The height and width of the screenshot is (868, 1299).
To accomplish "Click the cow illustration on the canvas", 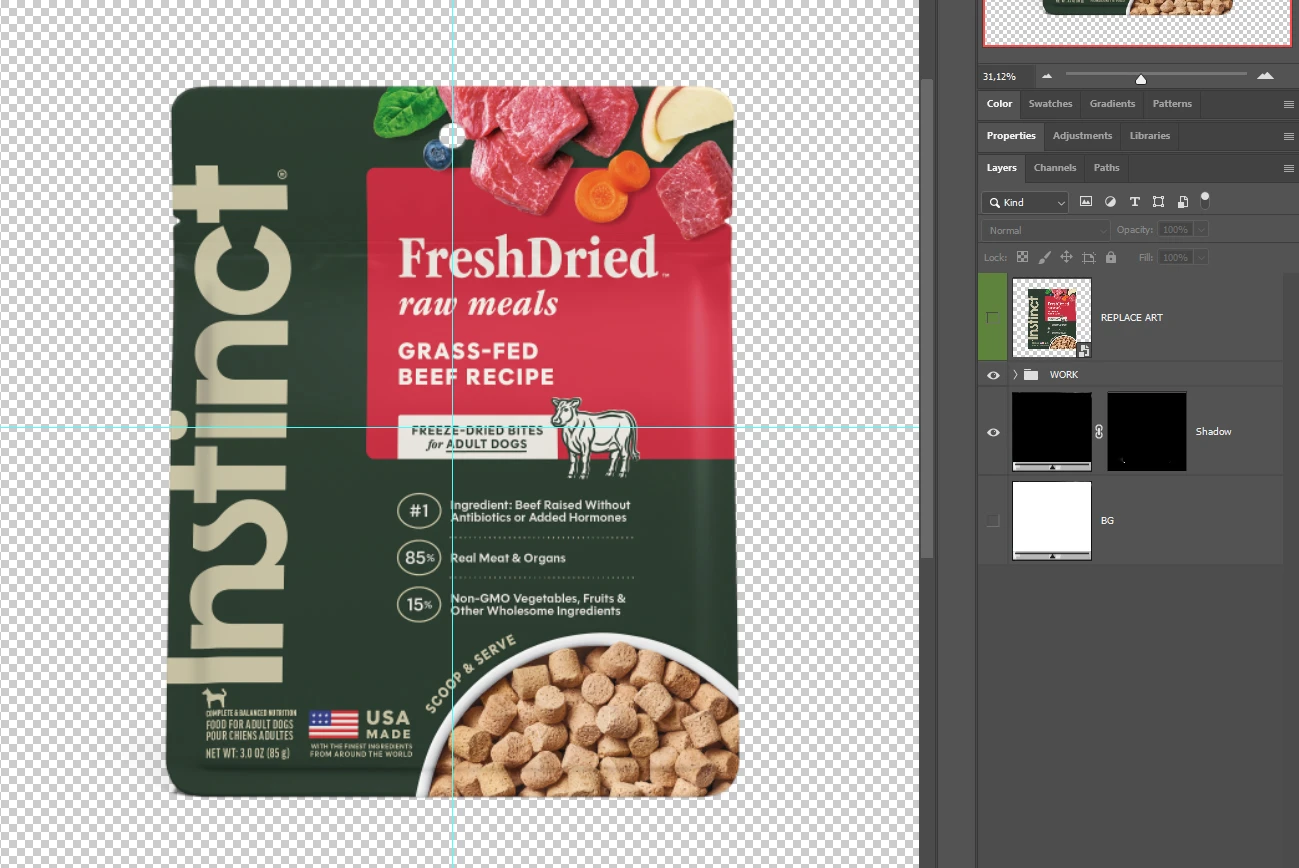I will [596, 438].
